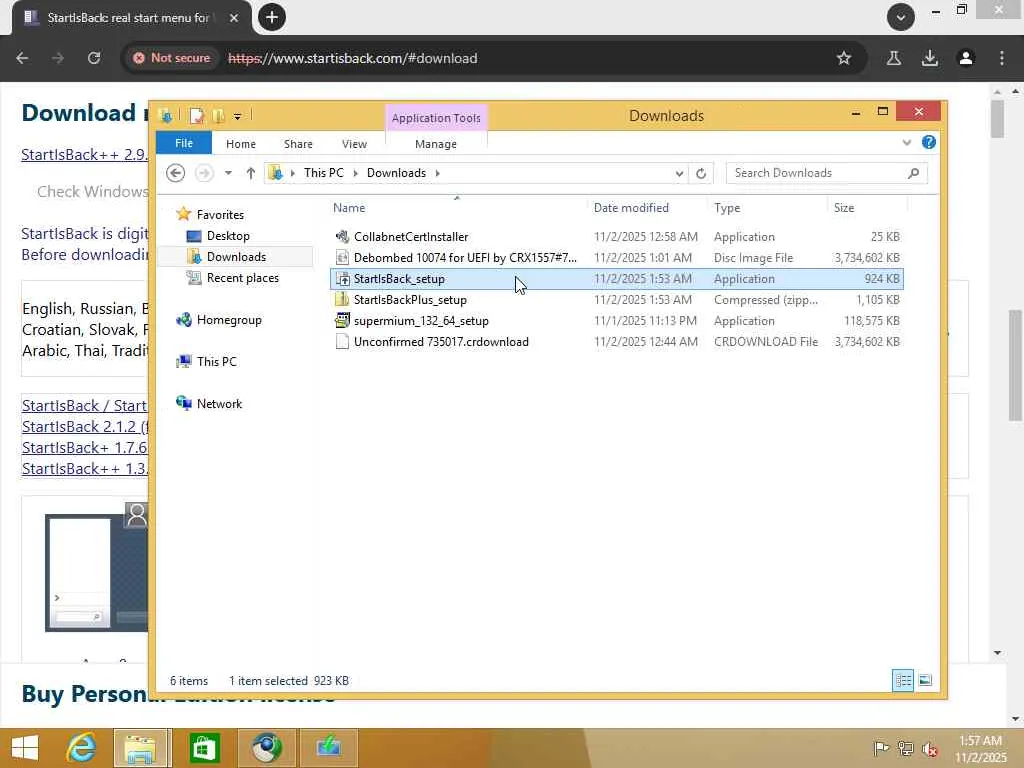1024x768 pixels.
Task: Open the Share ribbon tab
Action: (x=298, y=144)
